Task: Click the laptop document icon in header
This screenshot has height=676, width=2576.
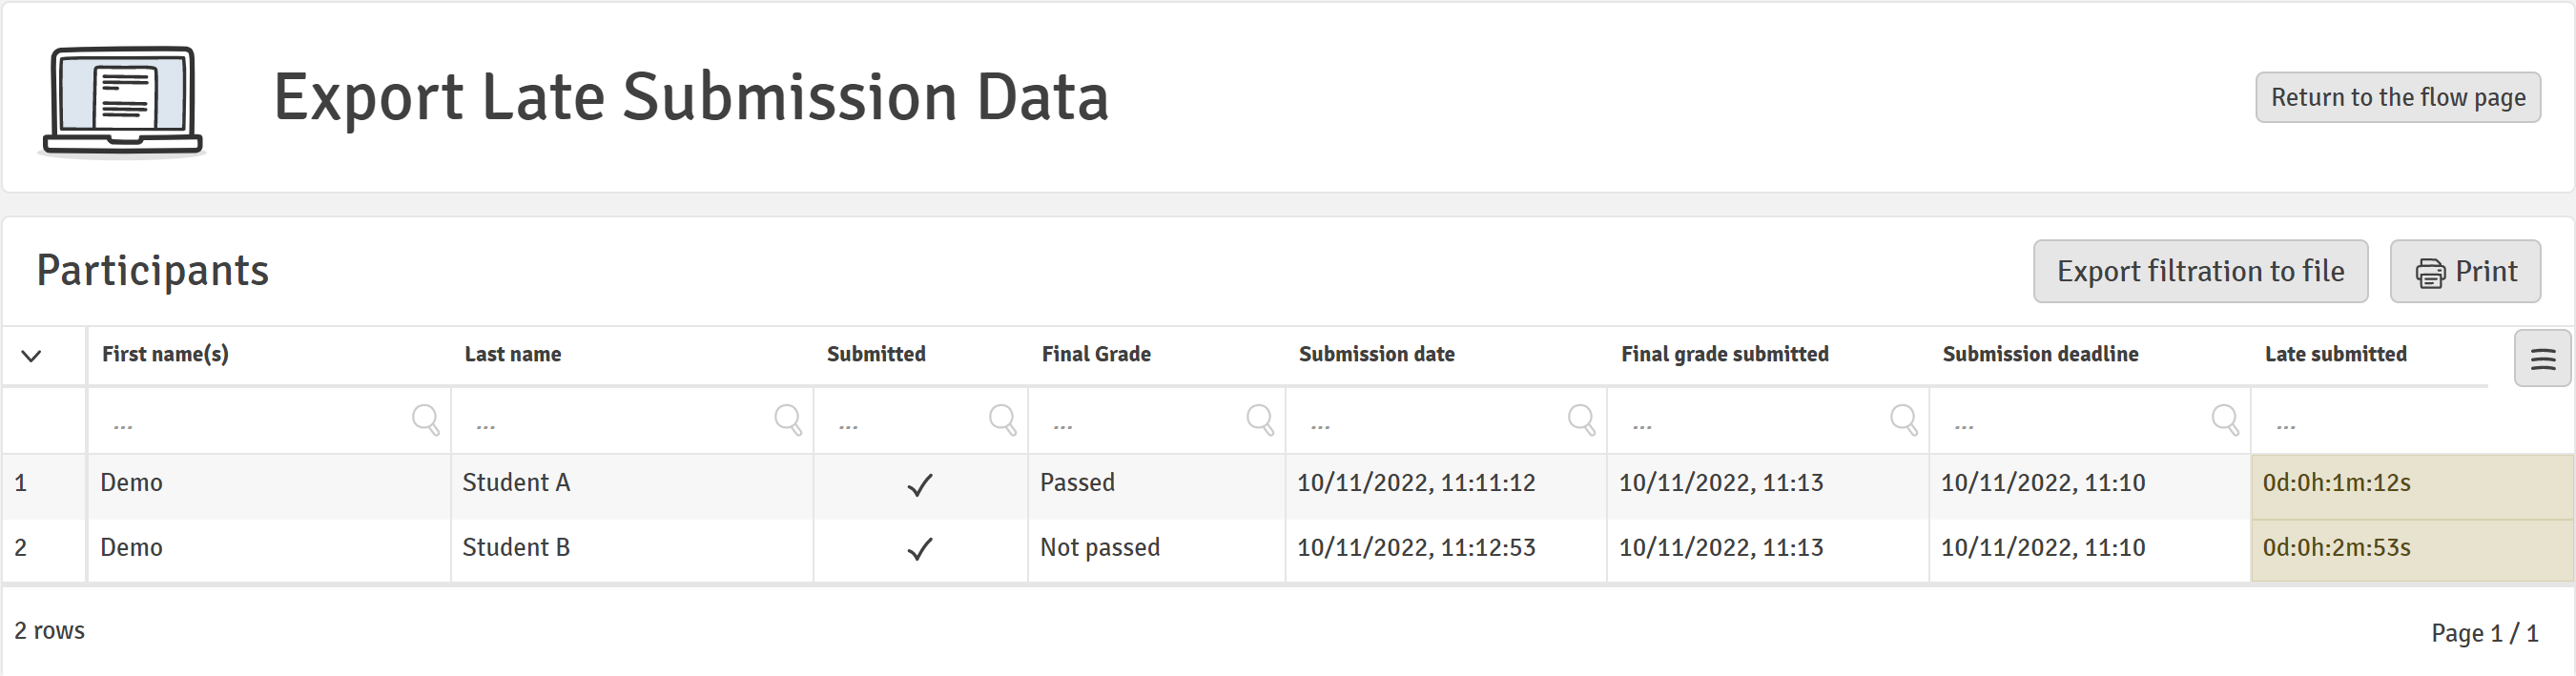Action: coord(122,100)
